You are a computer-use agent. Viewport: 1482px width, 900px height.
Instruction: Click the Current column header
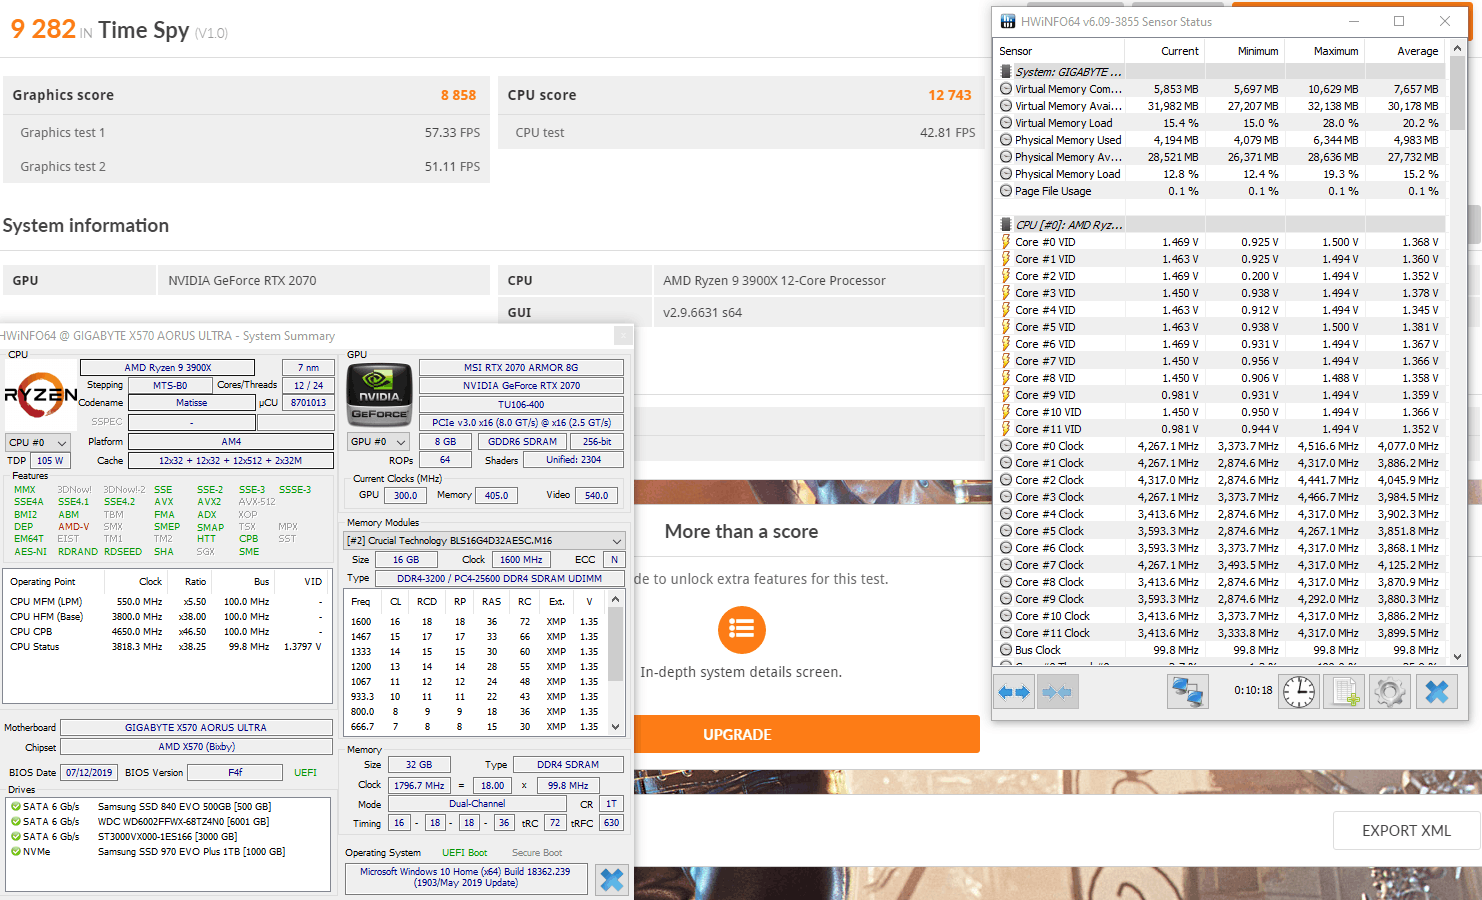click(1165, 51)
